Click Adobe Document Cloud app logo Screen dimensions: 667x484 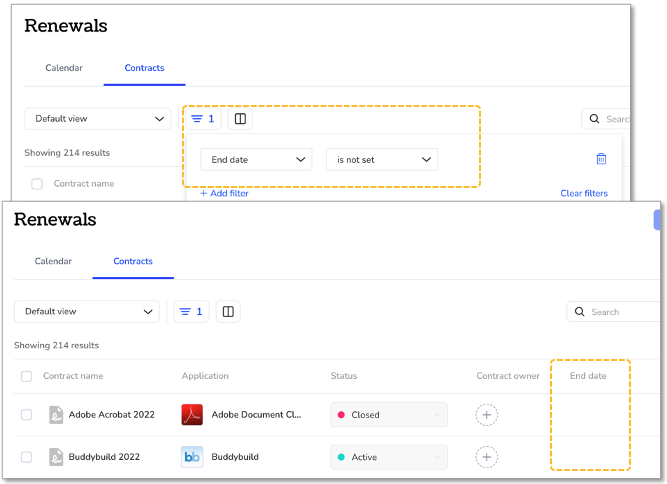(192, 415)
